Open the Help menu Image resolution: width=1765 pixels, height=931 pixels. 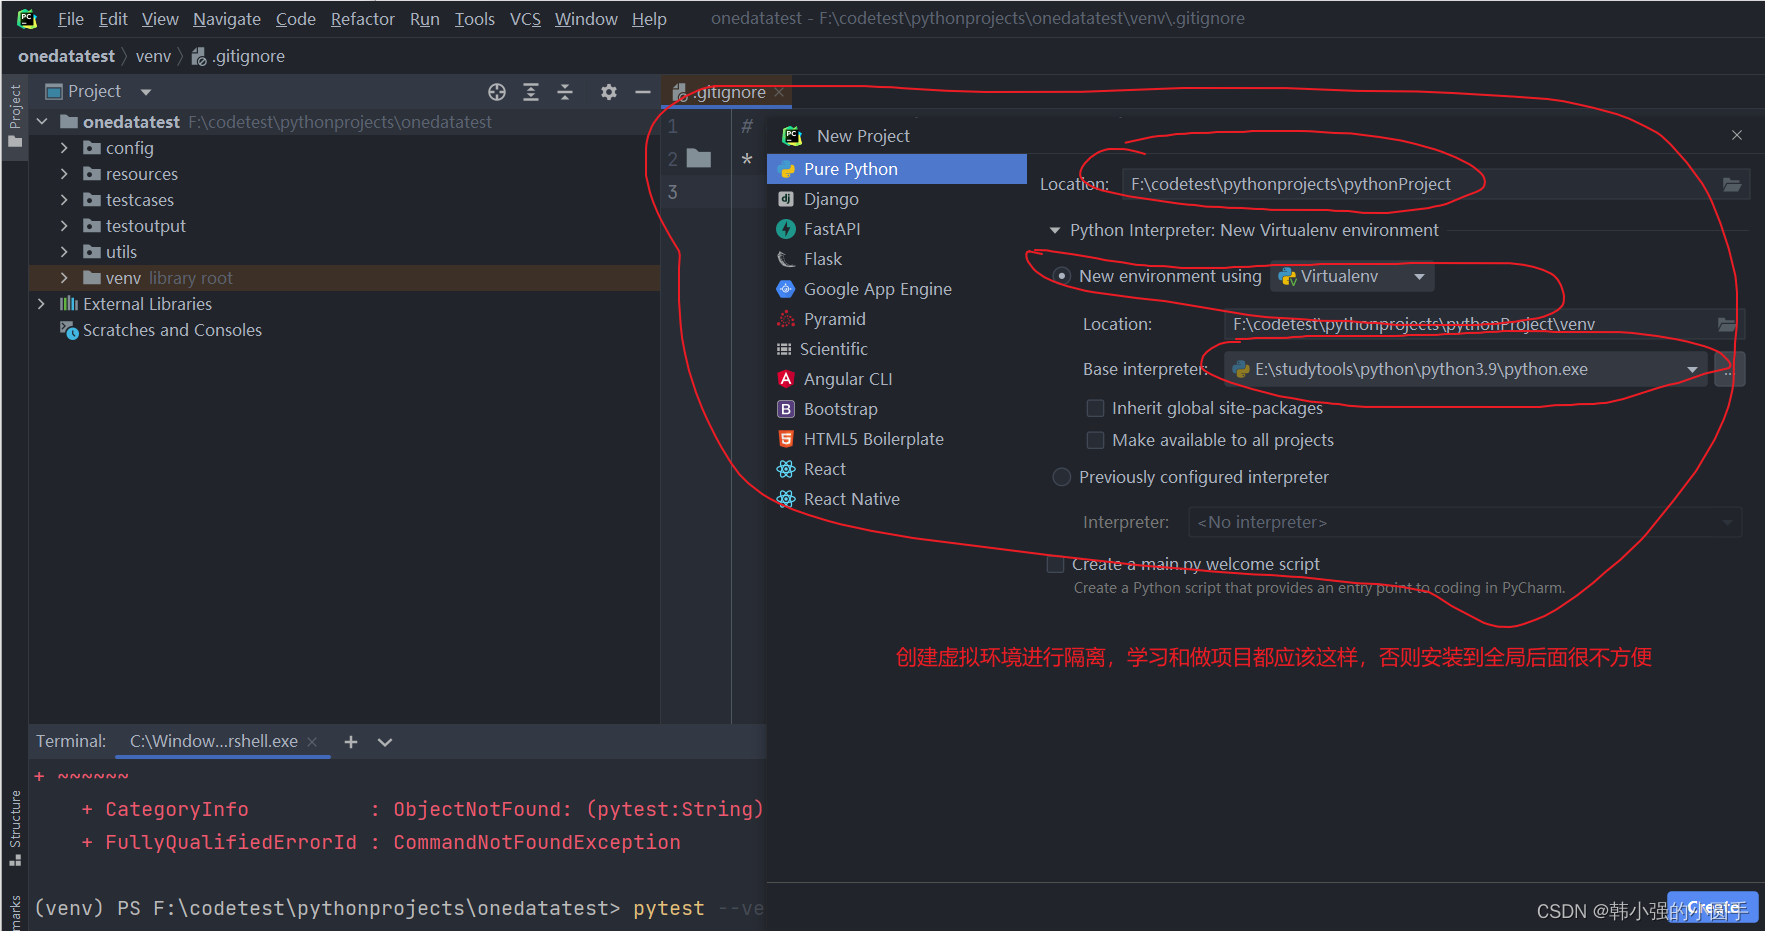click(x=649, y=19)
